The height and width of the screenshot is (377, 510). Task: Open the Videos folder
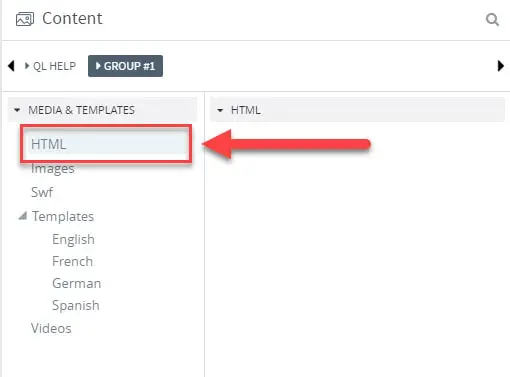coord(51,328)
